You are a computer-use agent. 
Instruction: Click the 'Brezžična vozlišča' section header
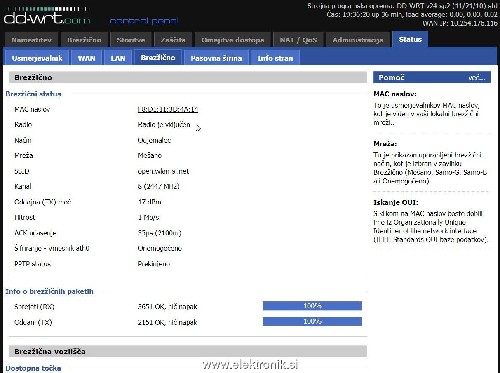tap(188, 351)
